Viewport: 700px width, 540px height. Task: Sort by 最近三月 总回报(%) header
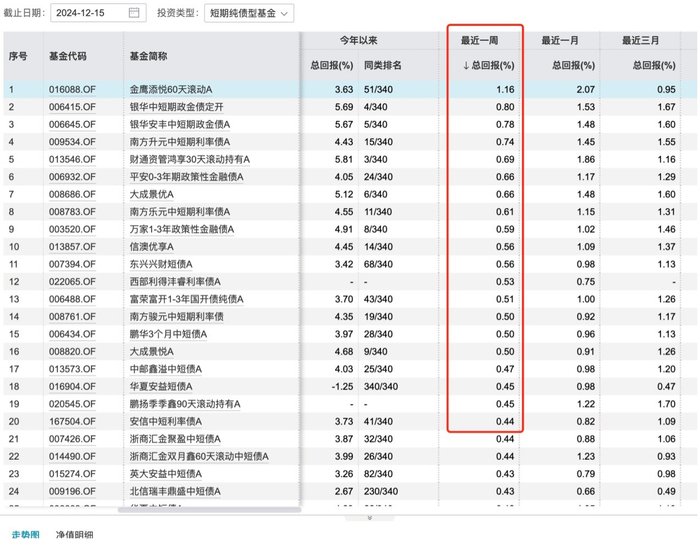654,66
